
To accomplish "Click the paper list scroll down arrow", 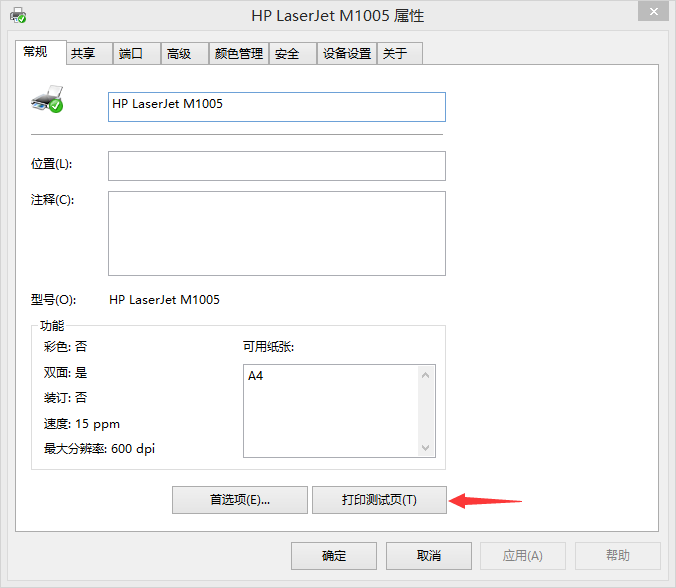I will 427,448.
